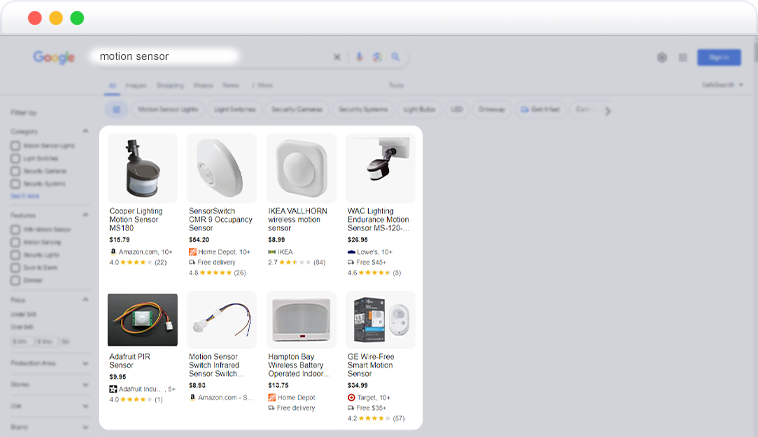The height and width of the screenshot is (437, 758).
Task: Click See 5 more categories link
Action: 25,196
